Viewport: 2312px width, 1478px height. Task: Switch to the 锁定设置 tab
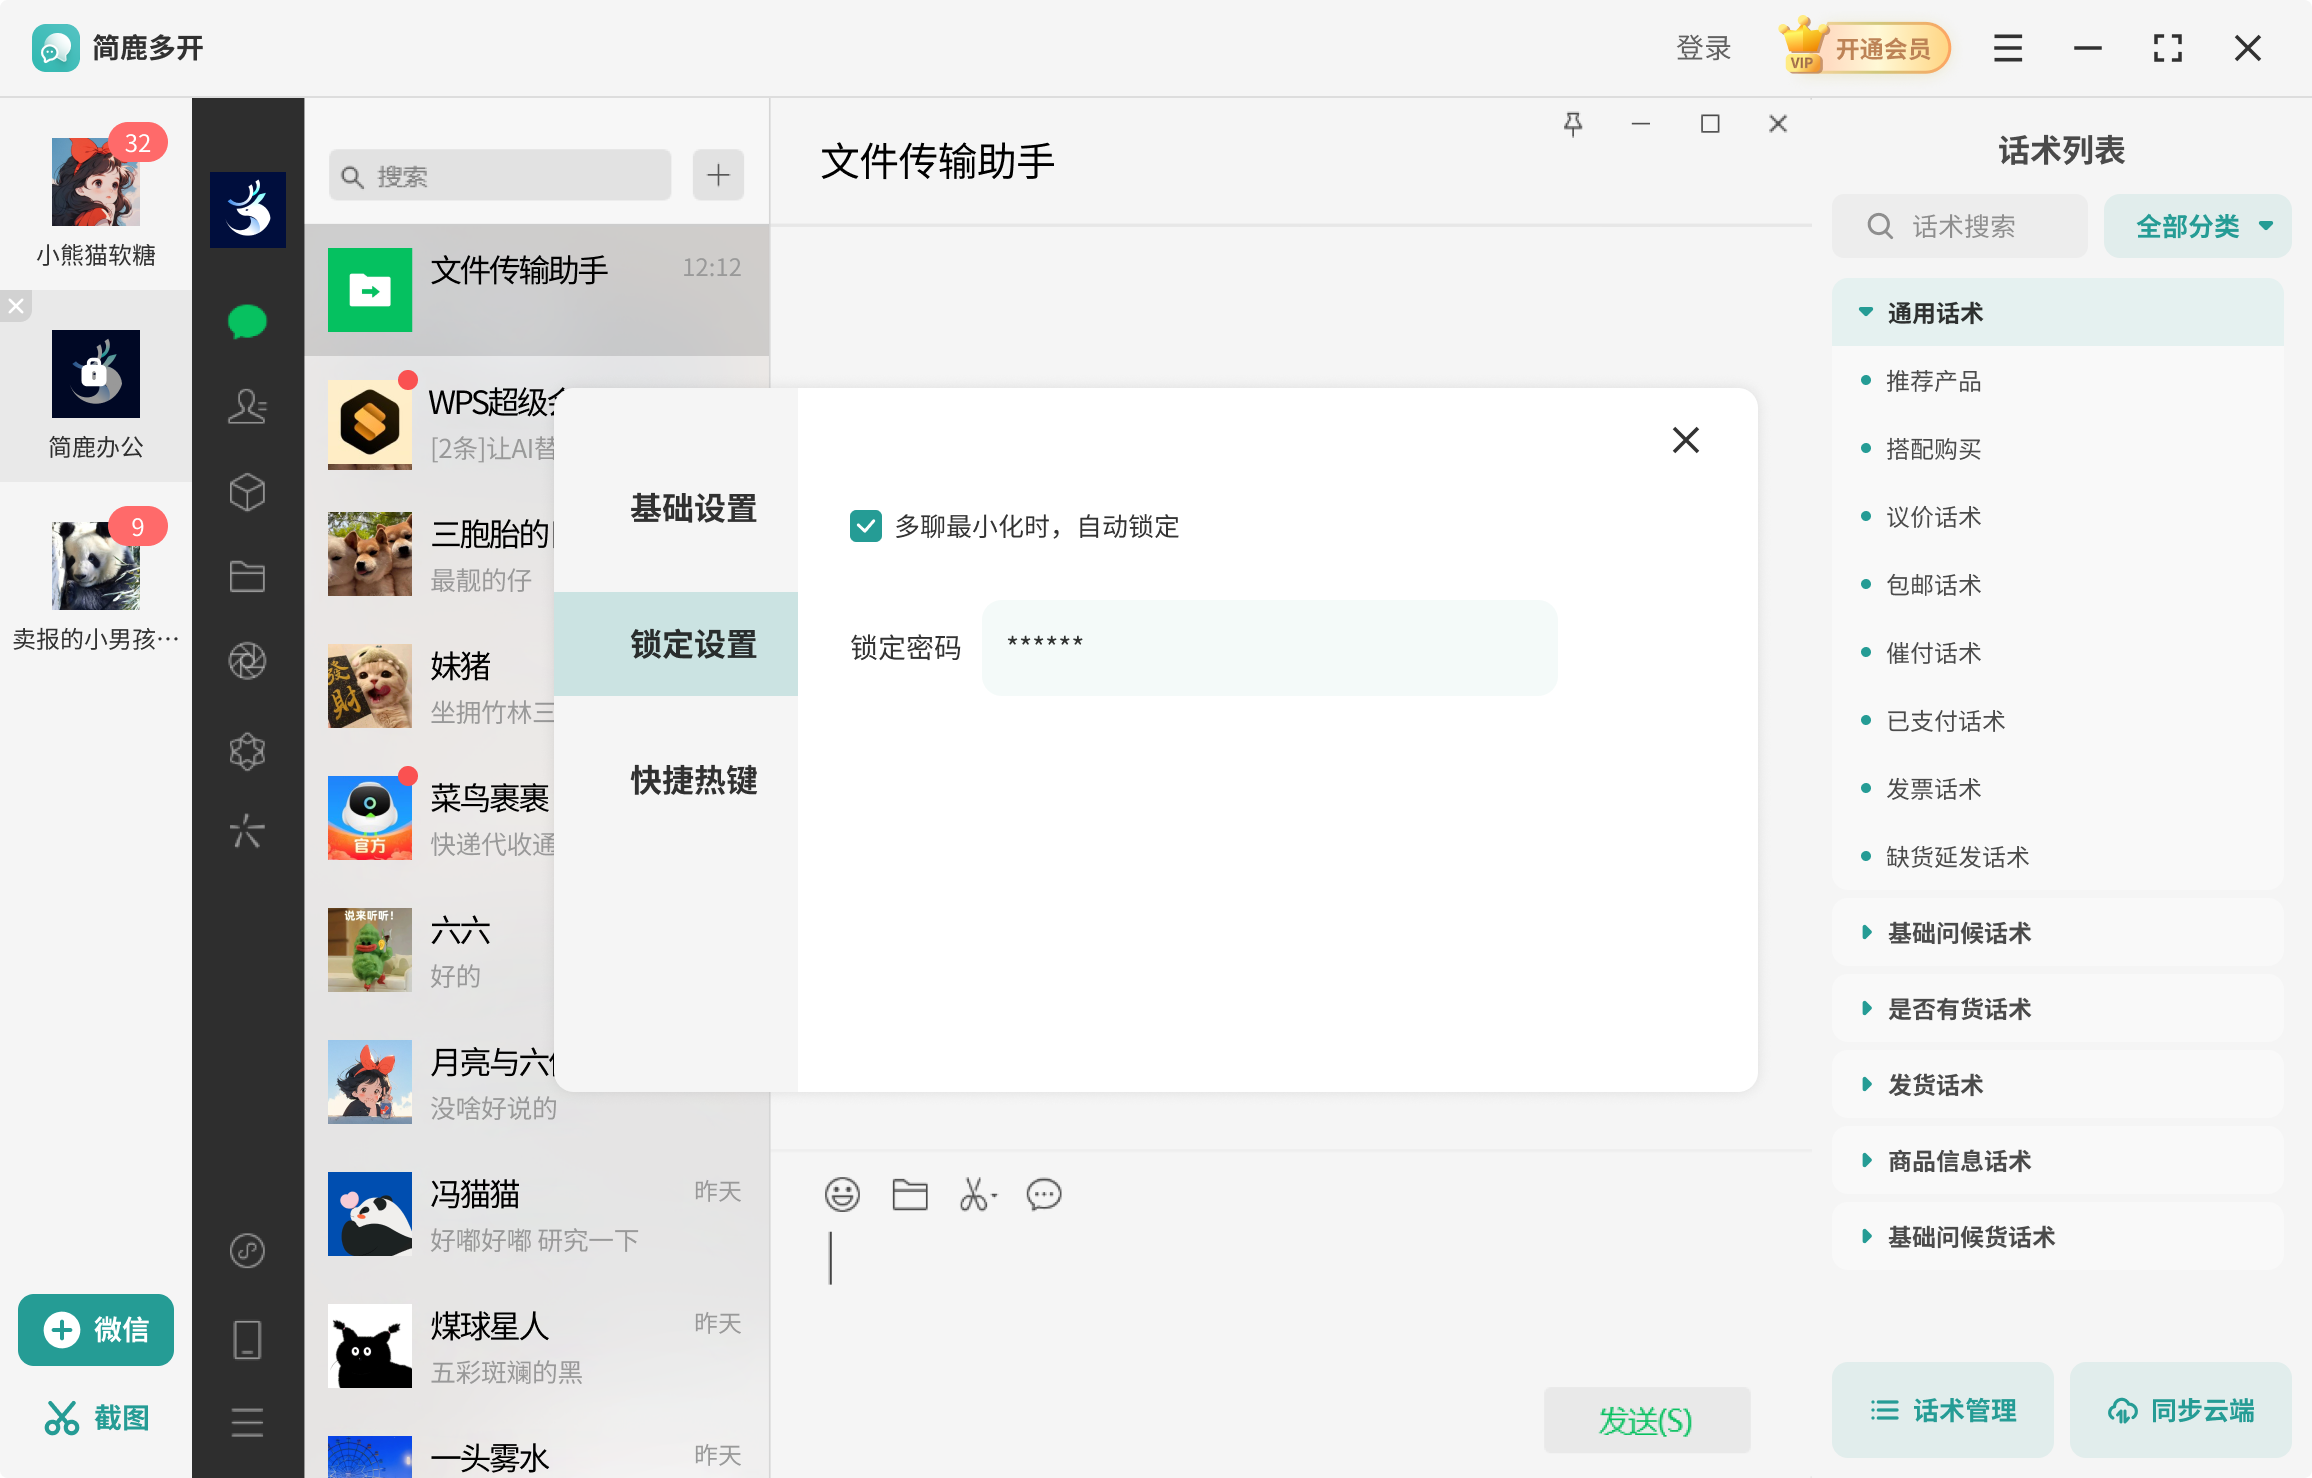693,644
